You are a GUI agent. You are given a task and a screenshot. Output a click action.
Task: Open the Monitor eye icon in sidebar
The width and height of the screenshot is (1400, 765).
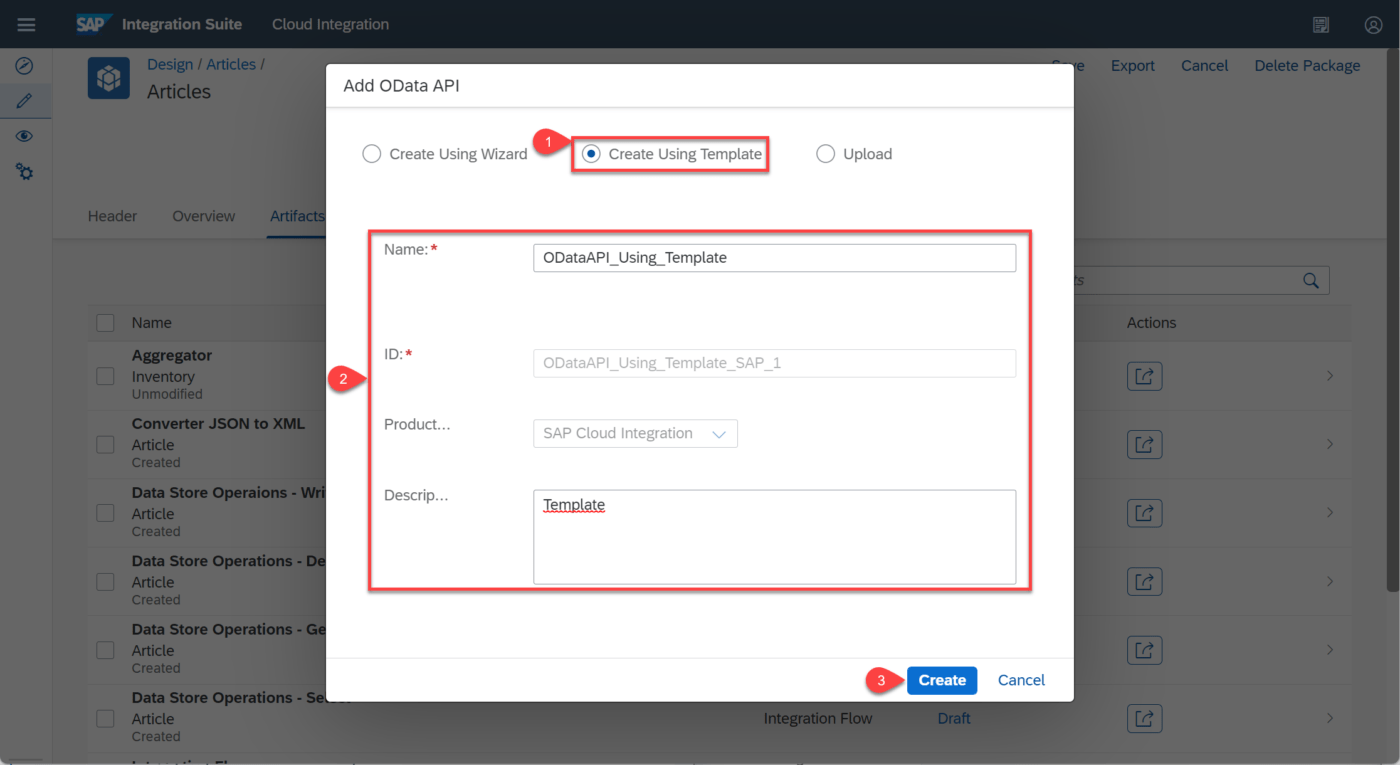tap(25, 136)
